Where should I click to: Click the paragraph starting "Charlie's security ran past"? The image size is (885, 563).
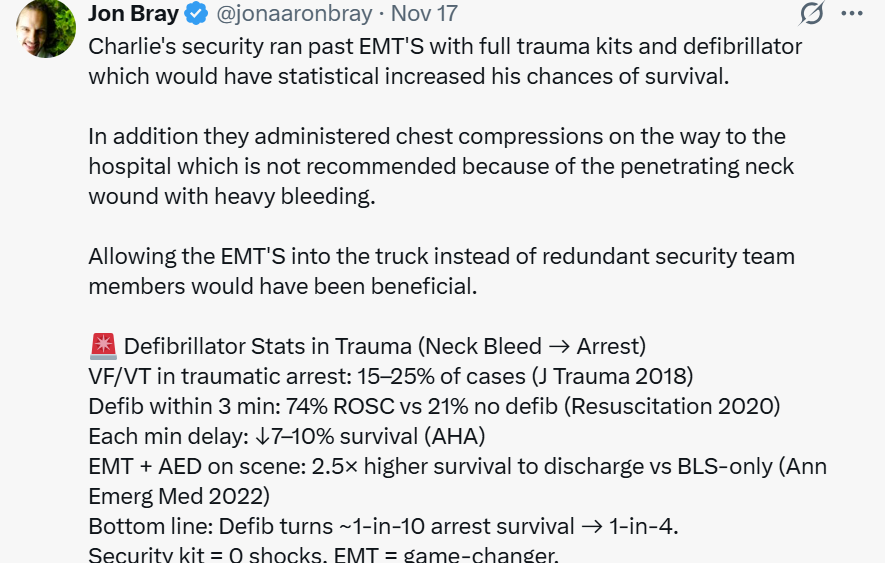[445, 61]
